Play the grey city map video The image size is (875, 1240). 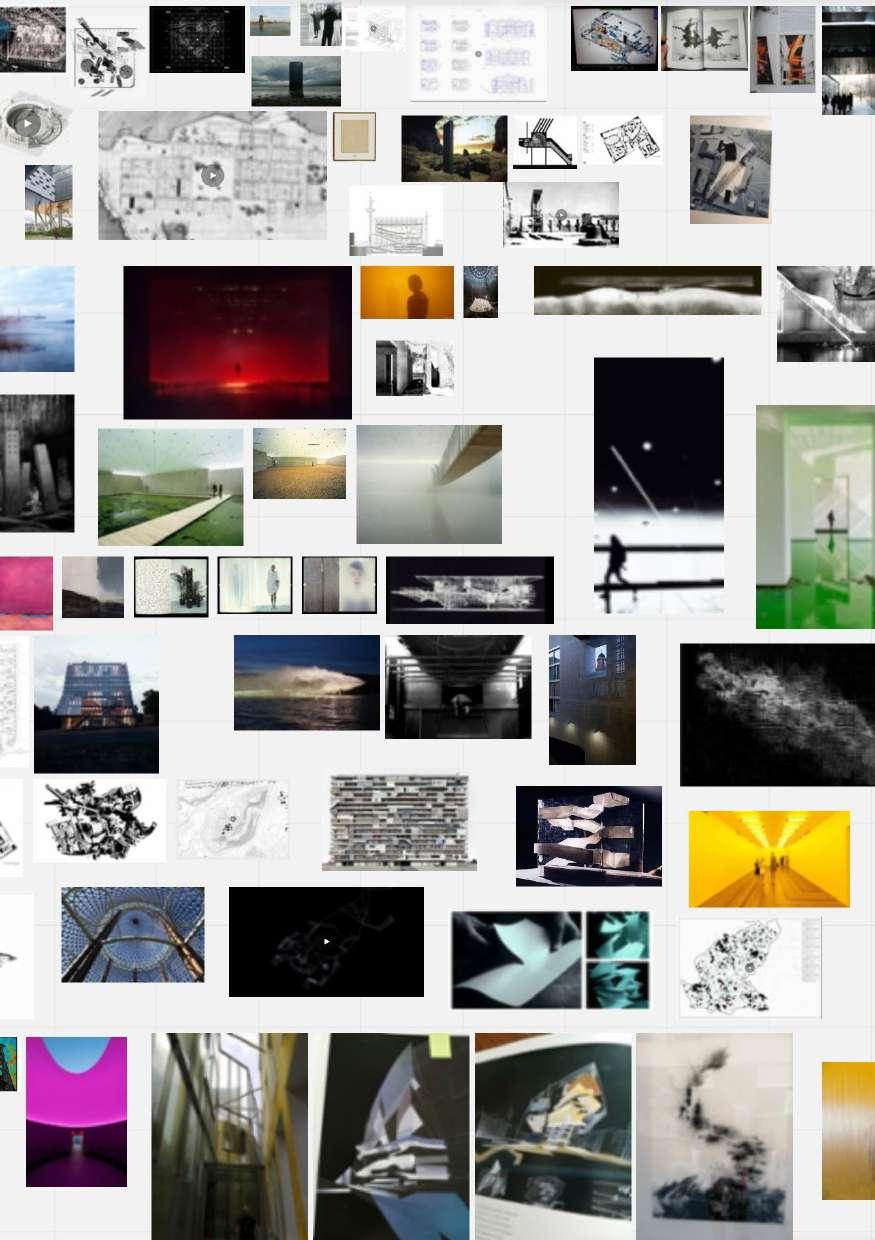pyautogui.click(x=212, y=176)
